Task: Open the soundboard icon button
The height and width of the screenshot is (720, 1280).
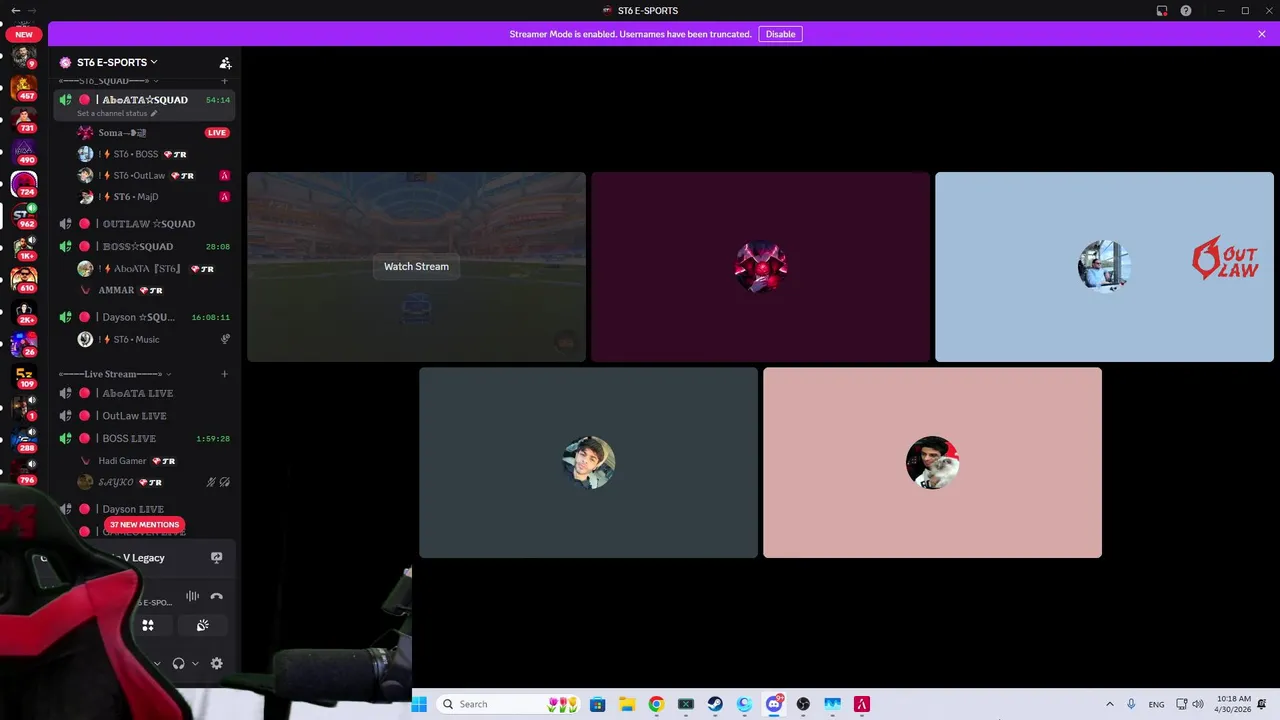Action: click(x=202, y=625)
